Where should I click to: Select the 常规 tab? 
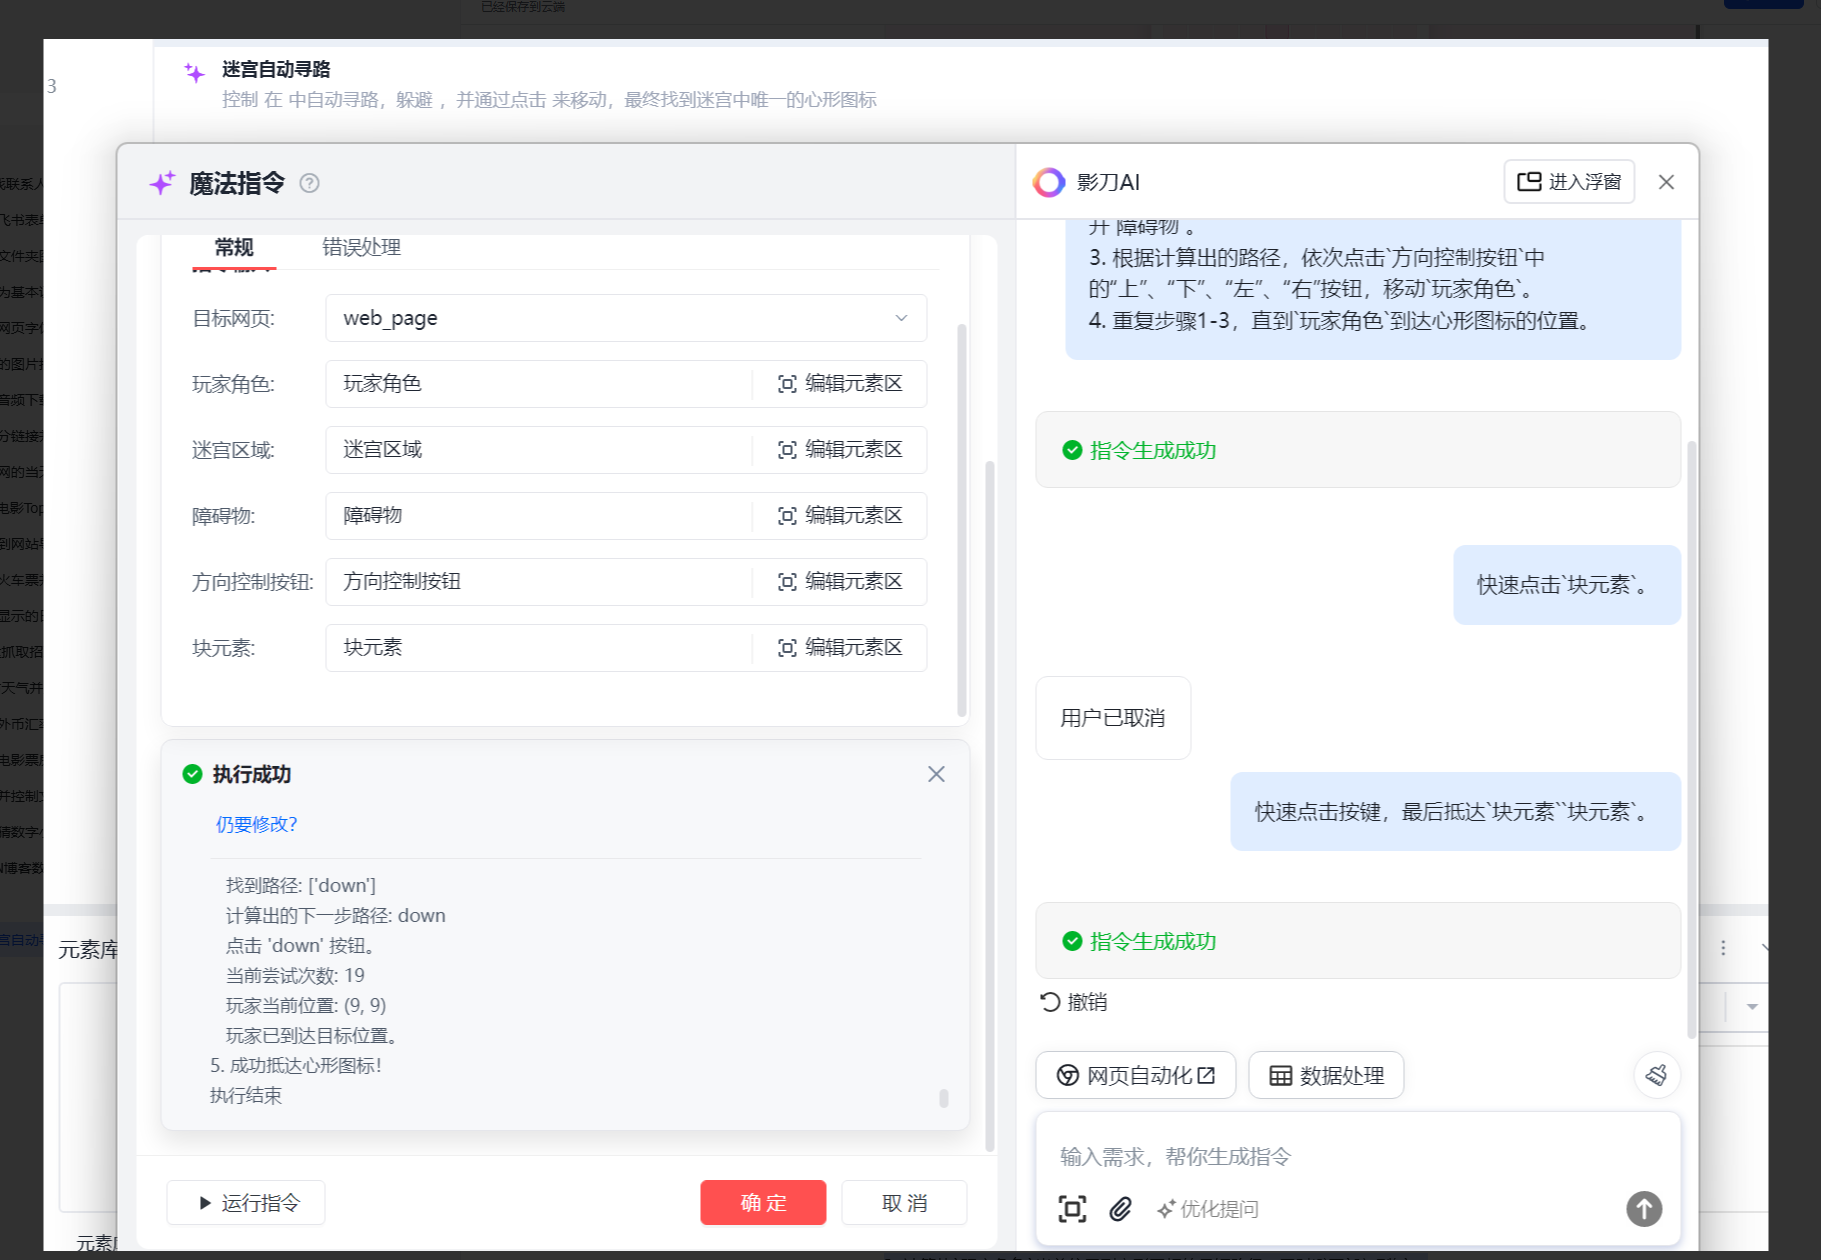[x=233, y=247]
